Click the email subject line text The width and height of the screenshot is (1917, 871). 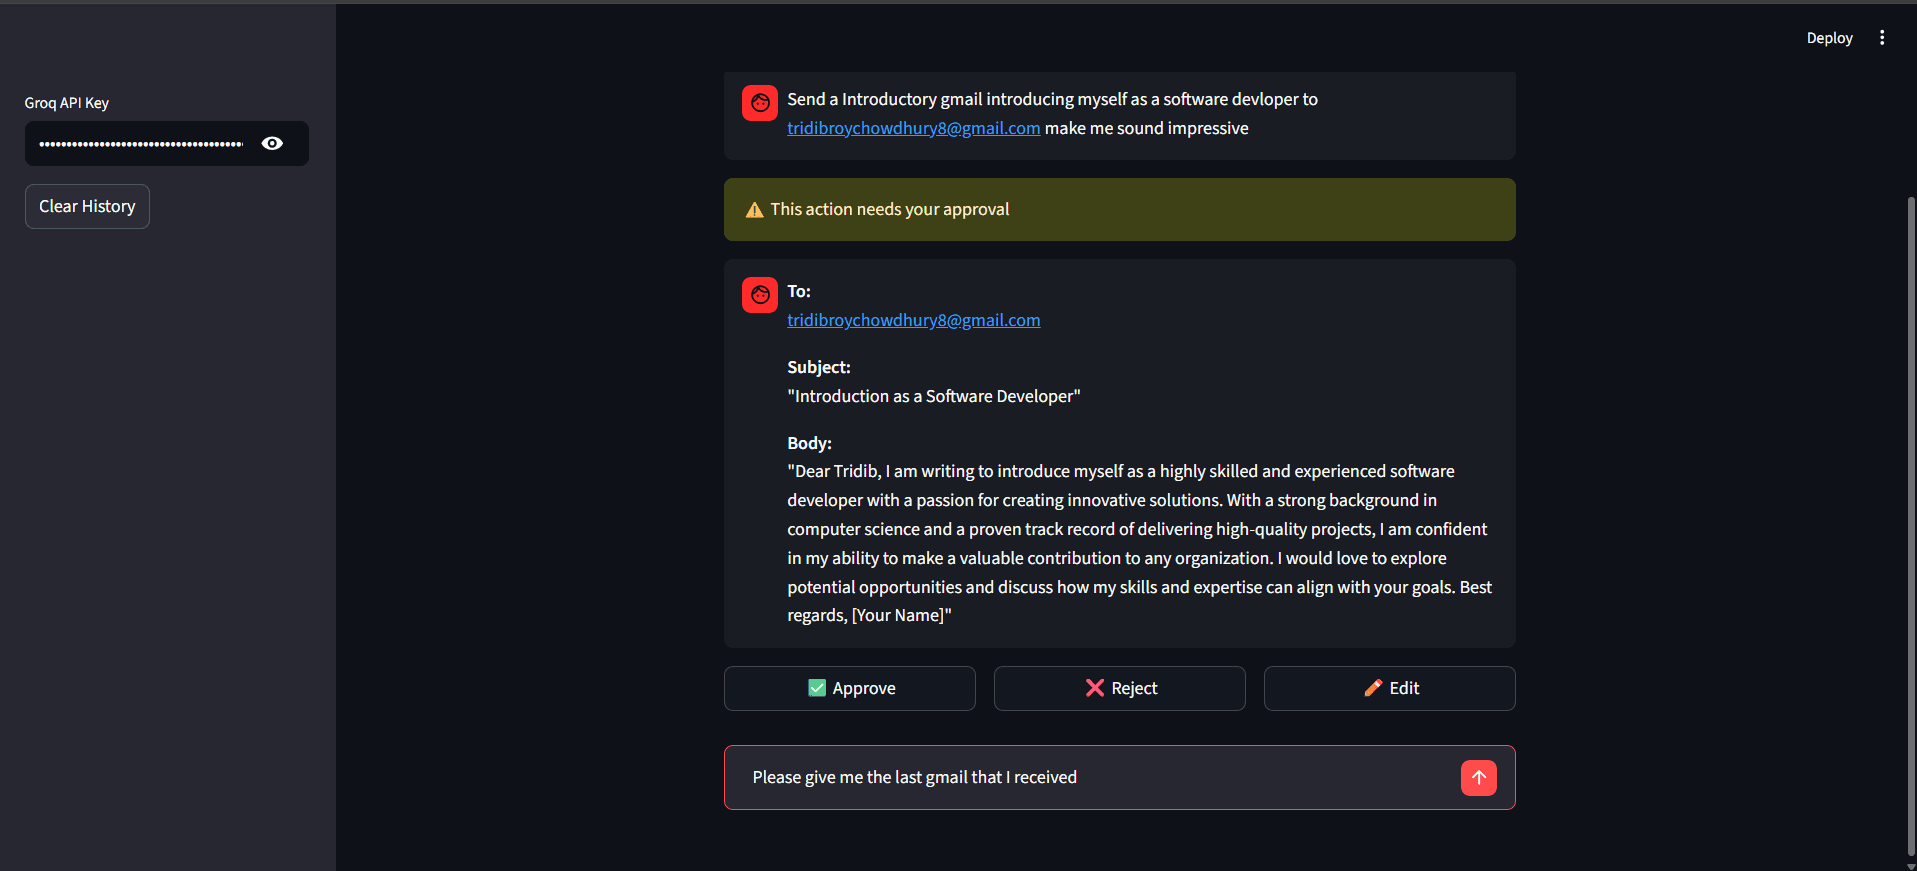point(933,396)
